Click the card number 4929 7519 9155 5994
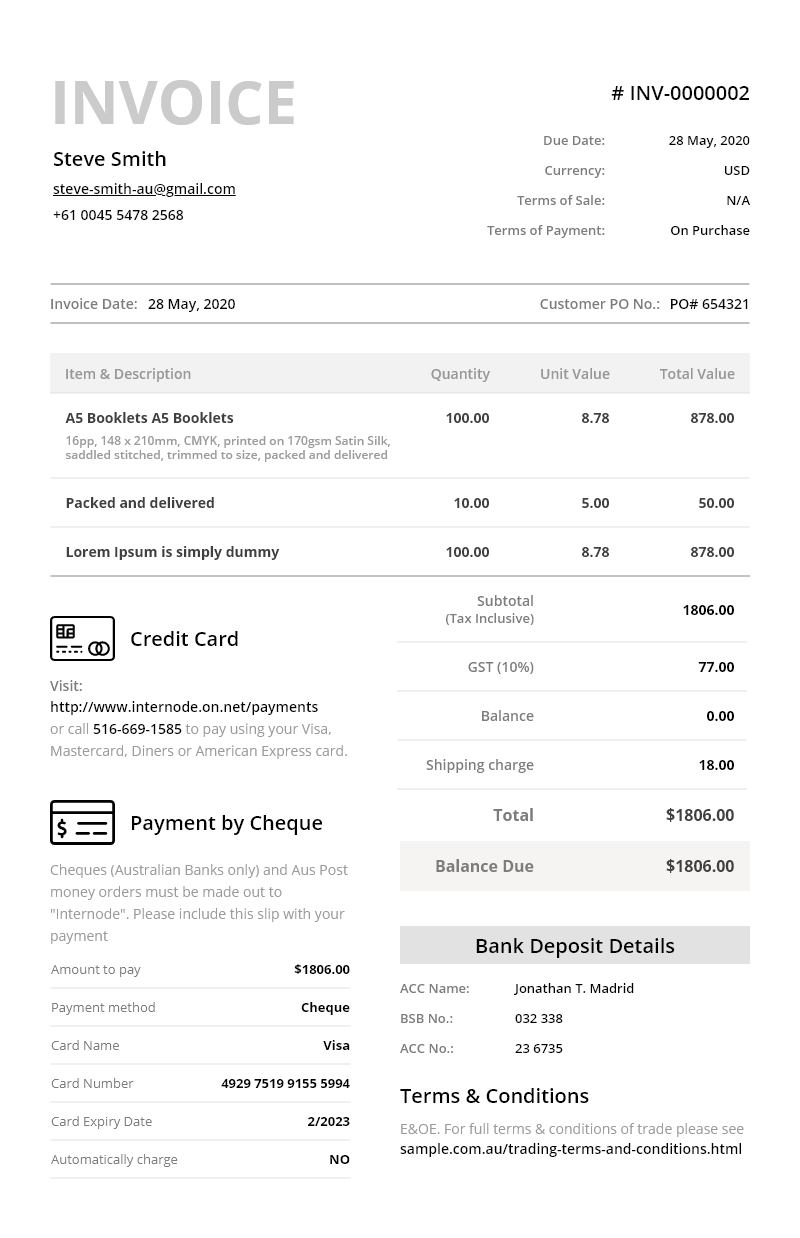Image resolution: width=800 pixels, height=1238 pixels. [285, 1083]
